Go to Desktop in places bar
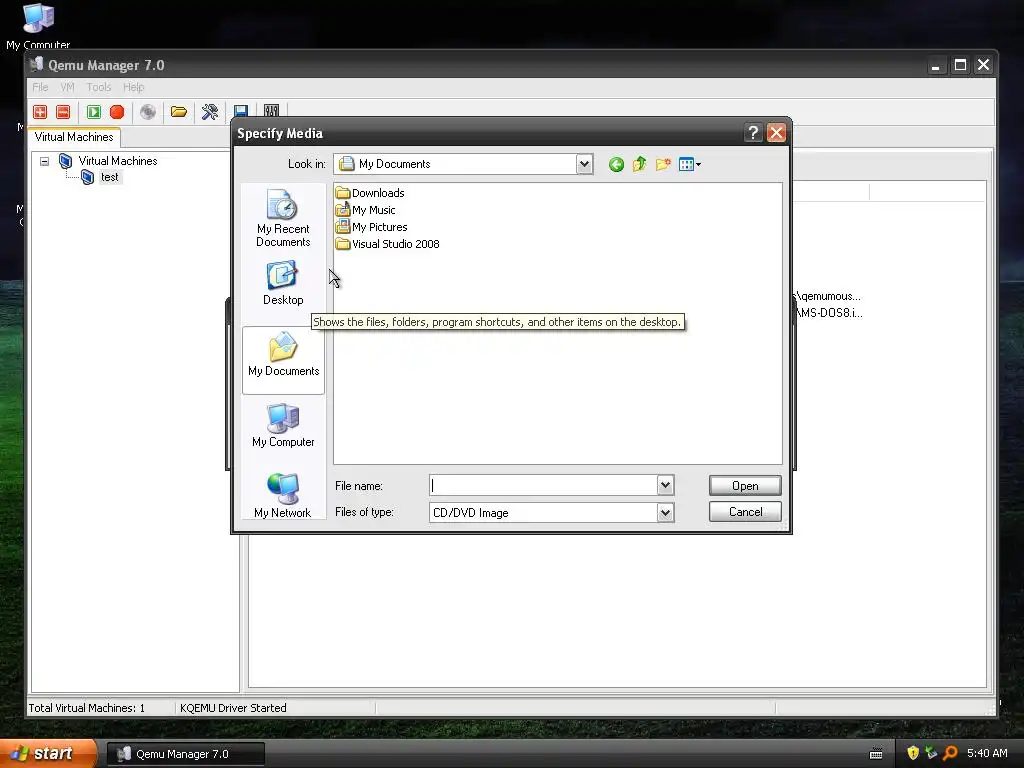 (x=283, y=283)
